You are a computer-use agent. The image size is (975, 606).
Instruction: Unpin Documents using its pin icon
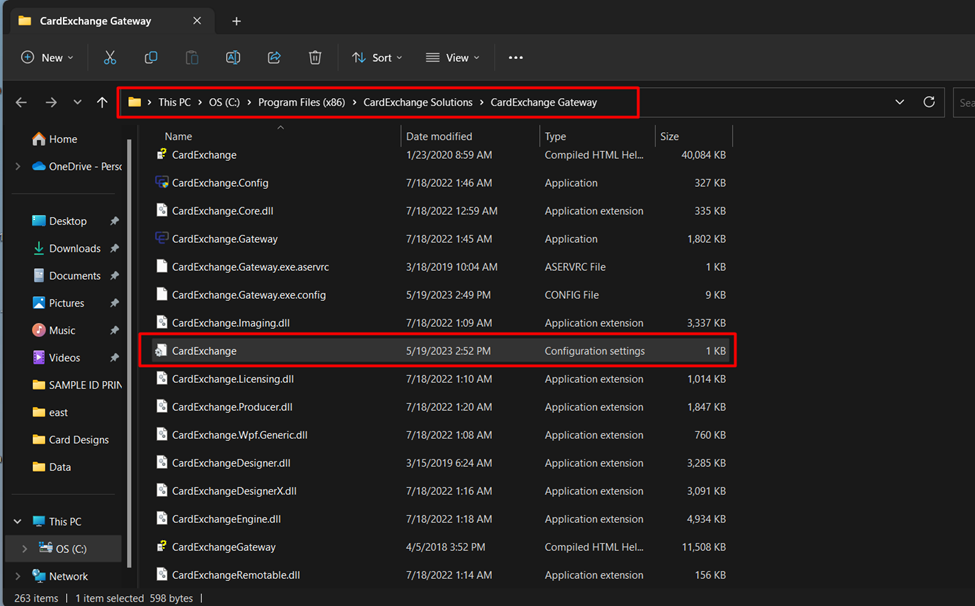point(114,276)
